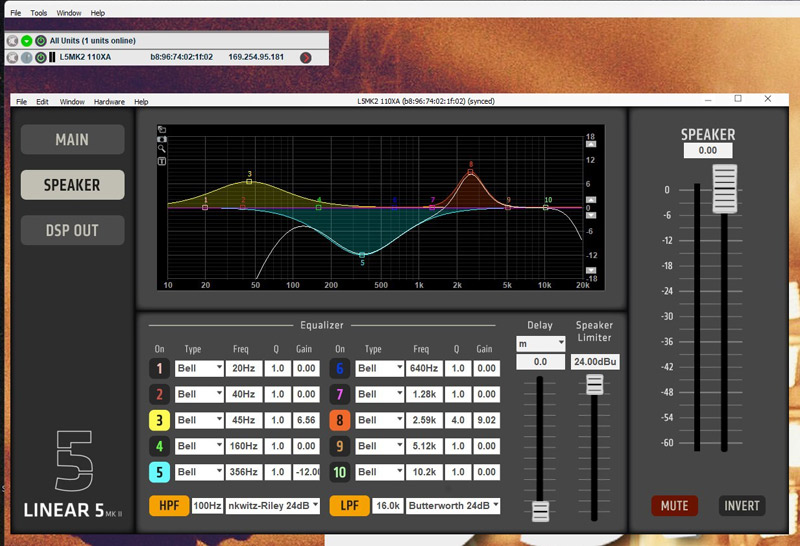Expand the Delay unit dropdown showing m
The height and width of the screenshot is (546, 800).
pyautogui.click(x=540, y=343)
